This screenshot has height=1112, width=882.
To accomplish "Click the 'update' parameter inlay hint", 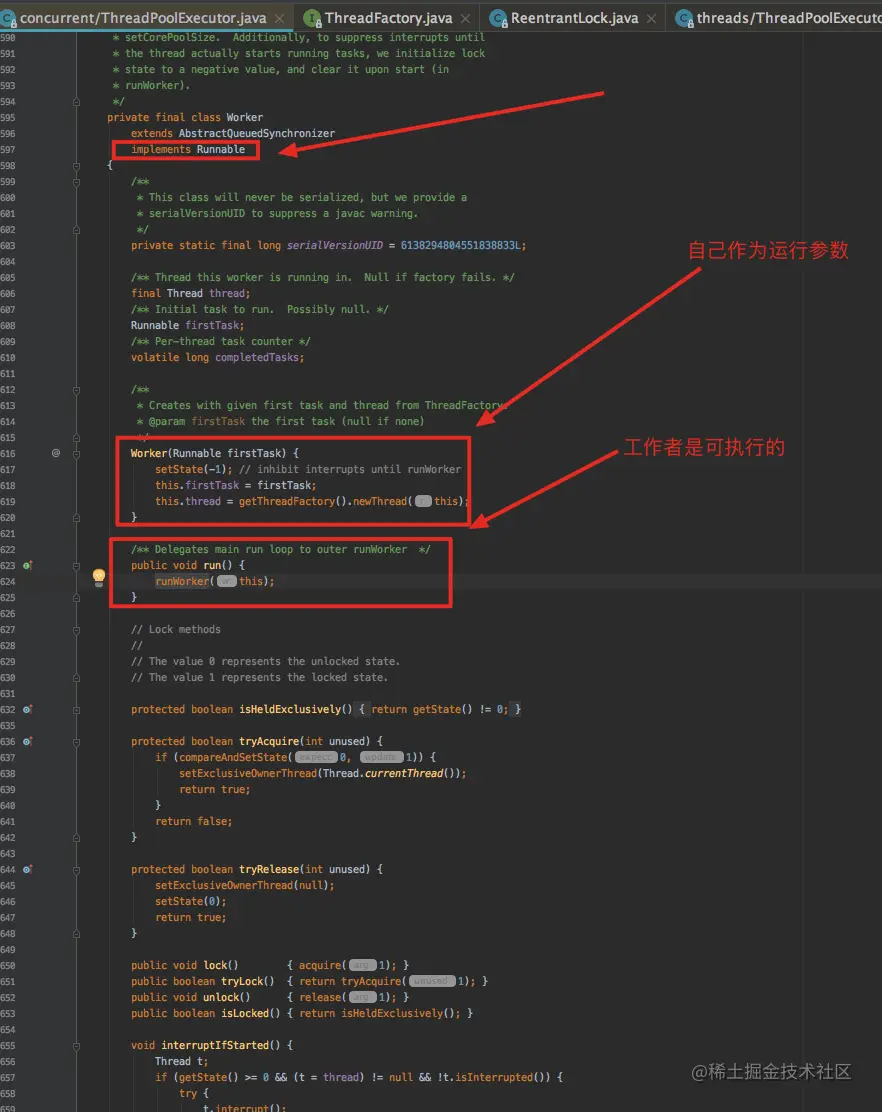I will coord(381,757).
